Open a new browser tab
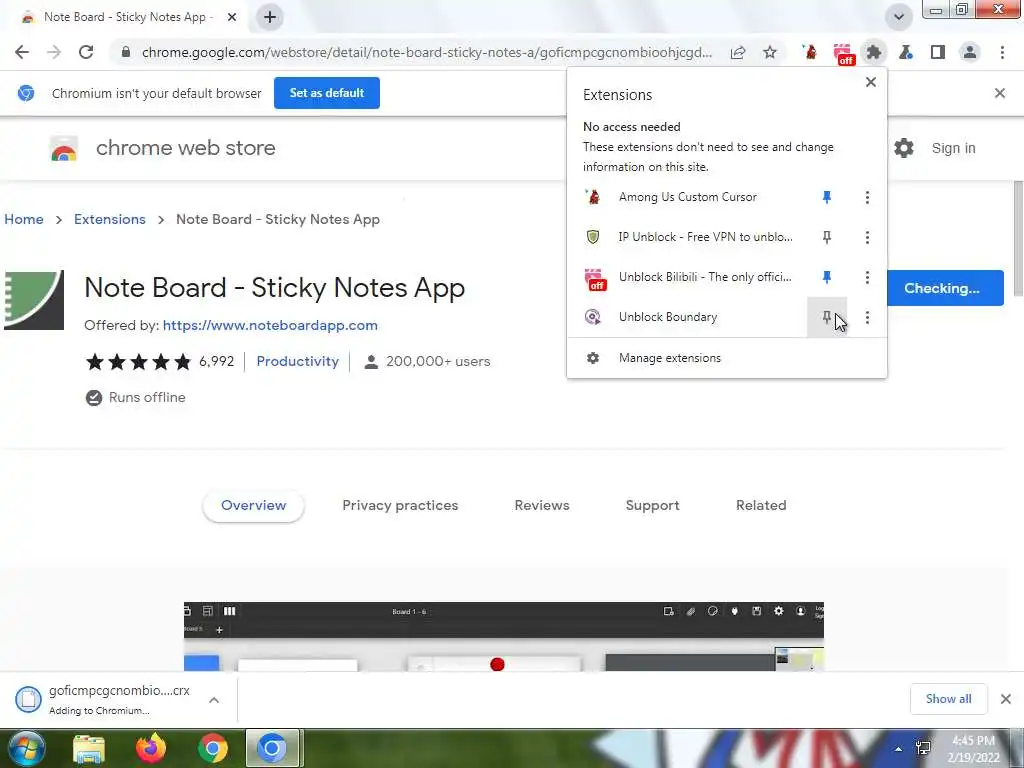Image resolution: width=1024 pixels, height=768 pixels. pyautogui.click(x=270, y=17)
